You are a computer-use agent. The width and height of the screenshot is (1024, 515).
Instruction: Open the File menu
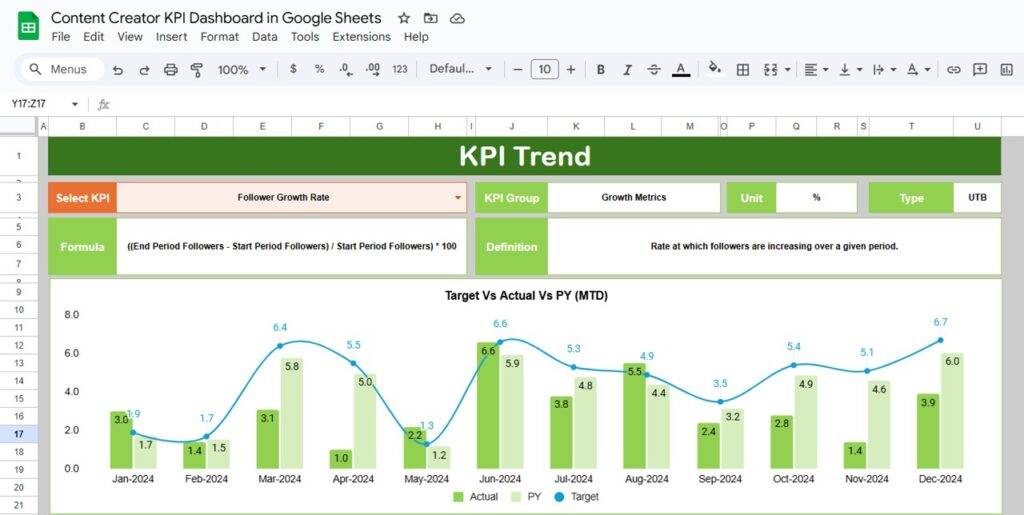tap(61, 37)
